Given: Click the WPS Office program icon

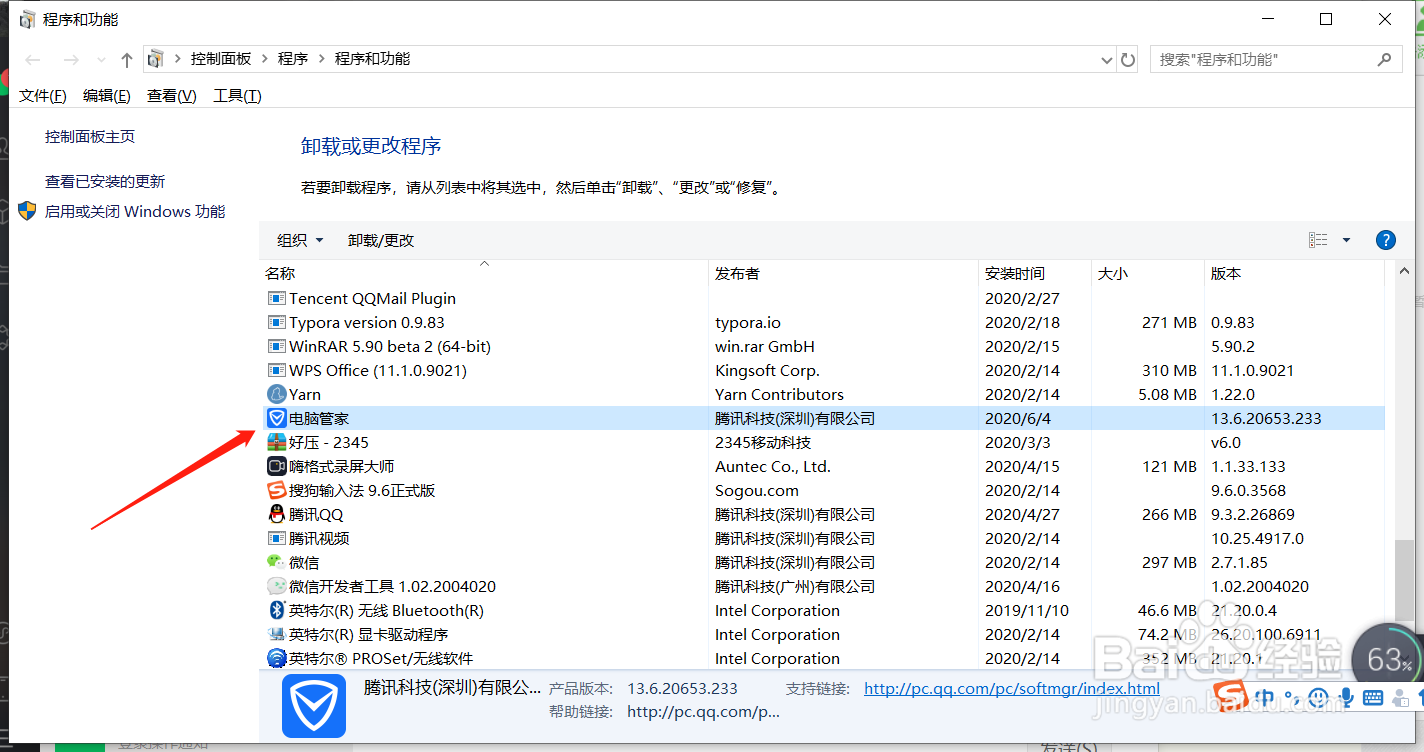Looking at the screenshot, I should tap(277, 371).
